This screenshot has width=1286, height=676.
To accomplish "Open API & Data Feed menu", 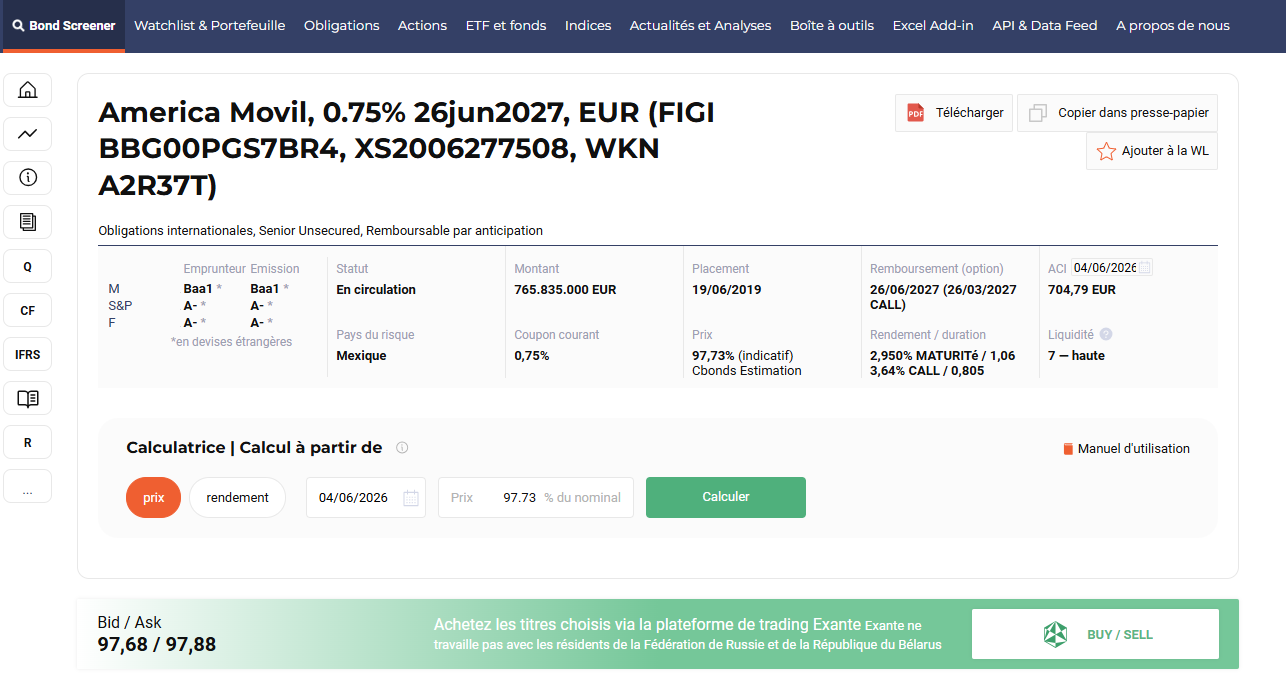I will point(1045,26).
